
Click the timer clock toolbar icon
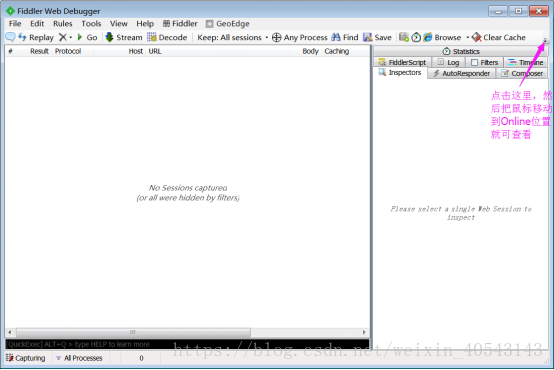(416, 37)
